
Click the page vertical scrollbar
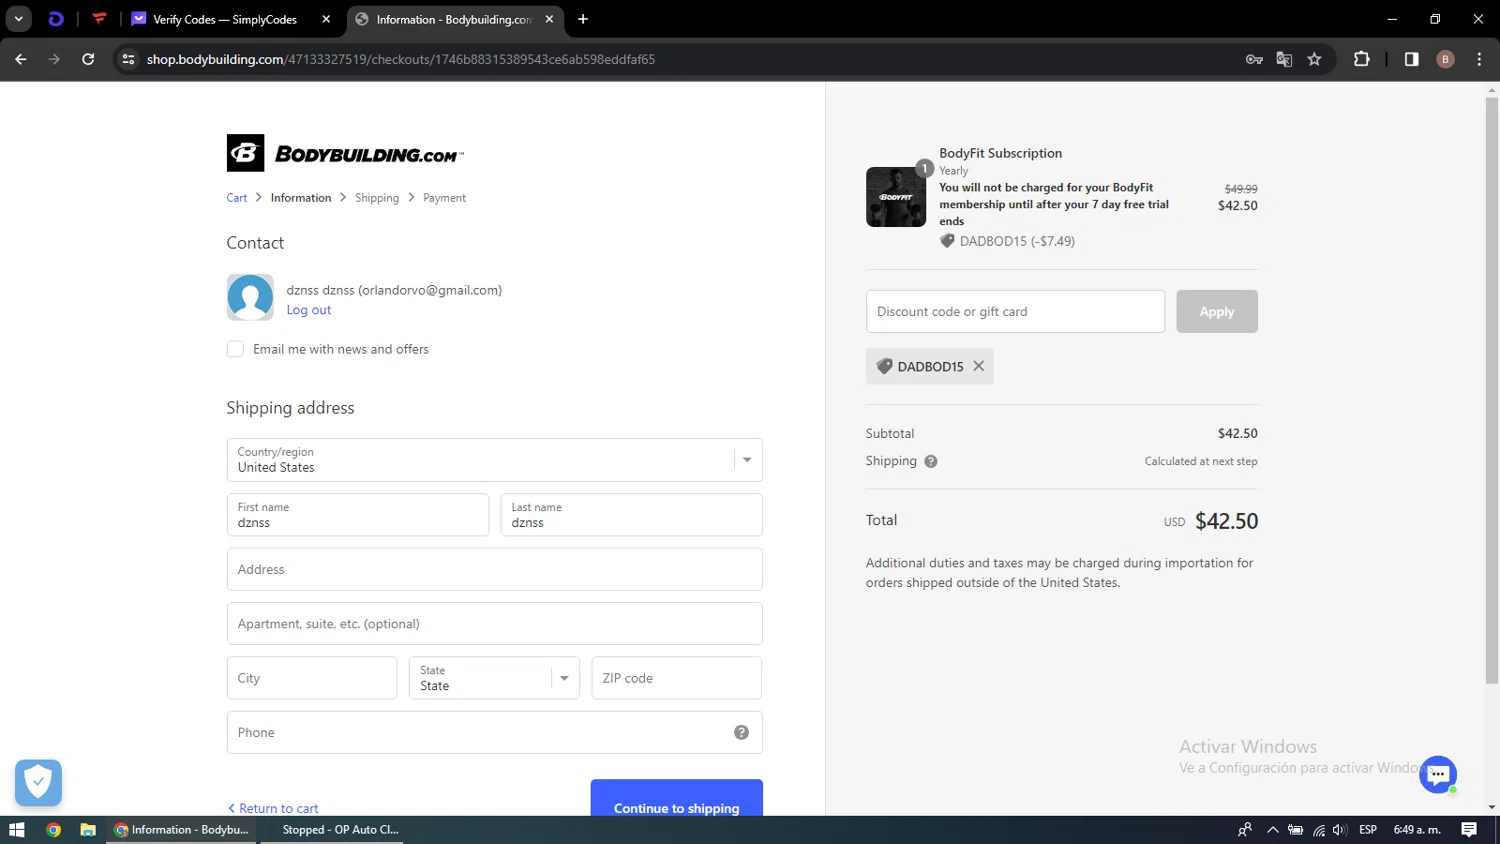(1492, 390)
